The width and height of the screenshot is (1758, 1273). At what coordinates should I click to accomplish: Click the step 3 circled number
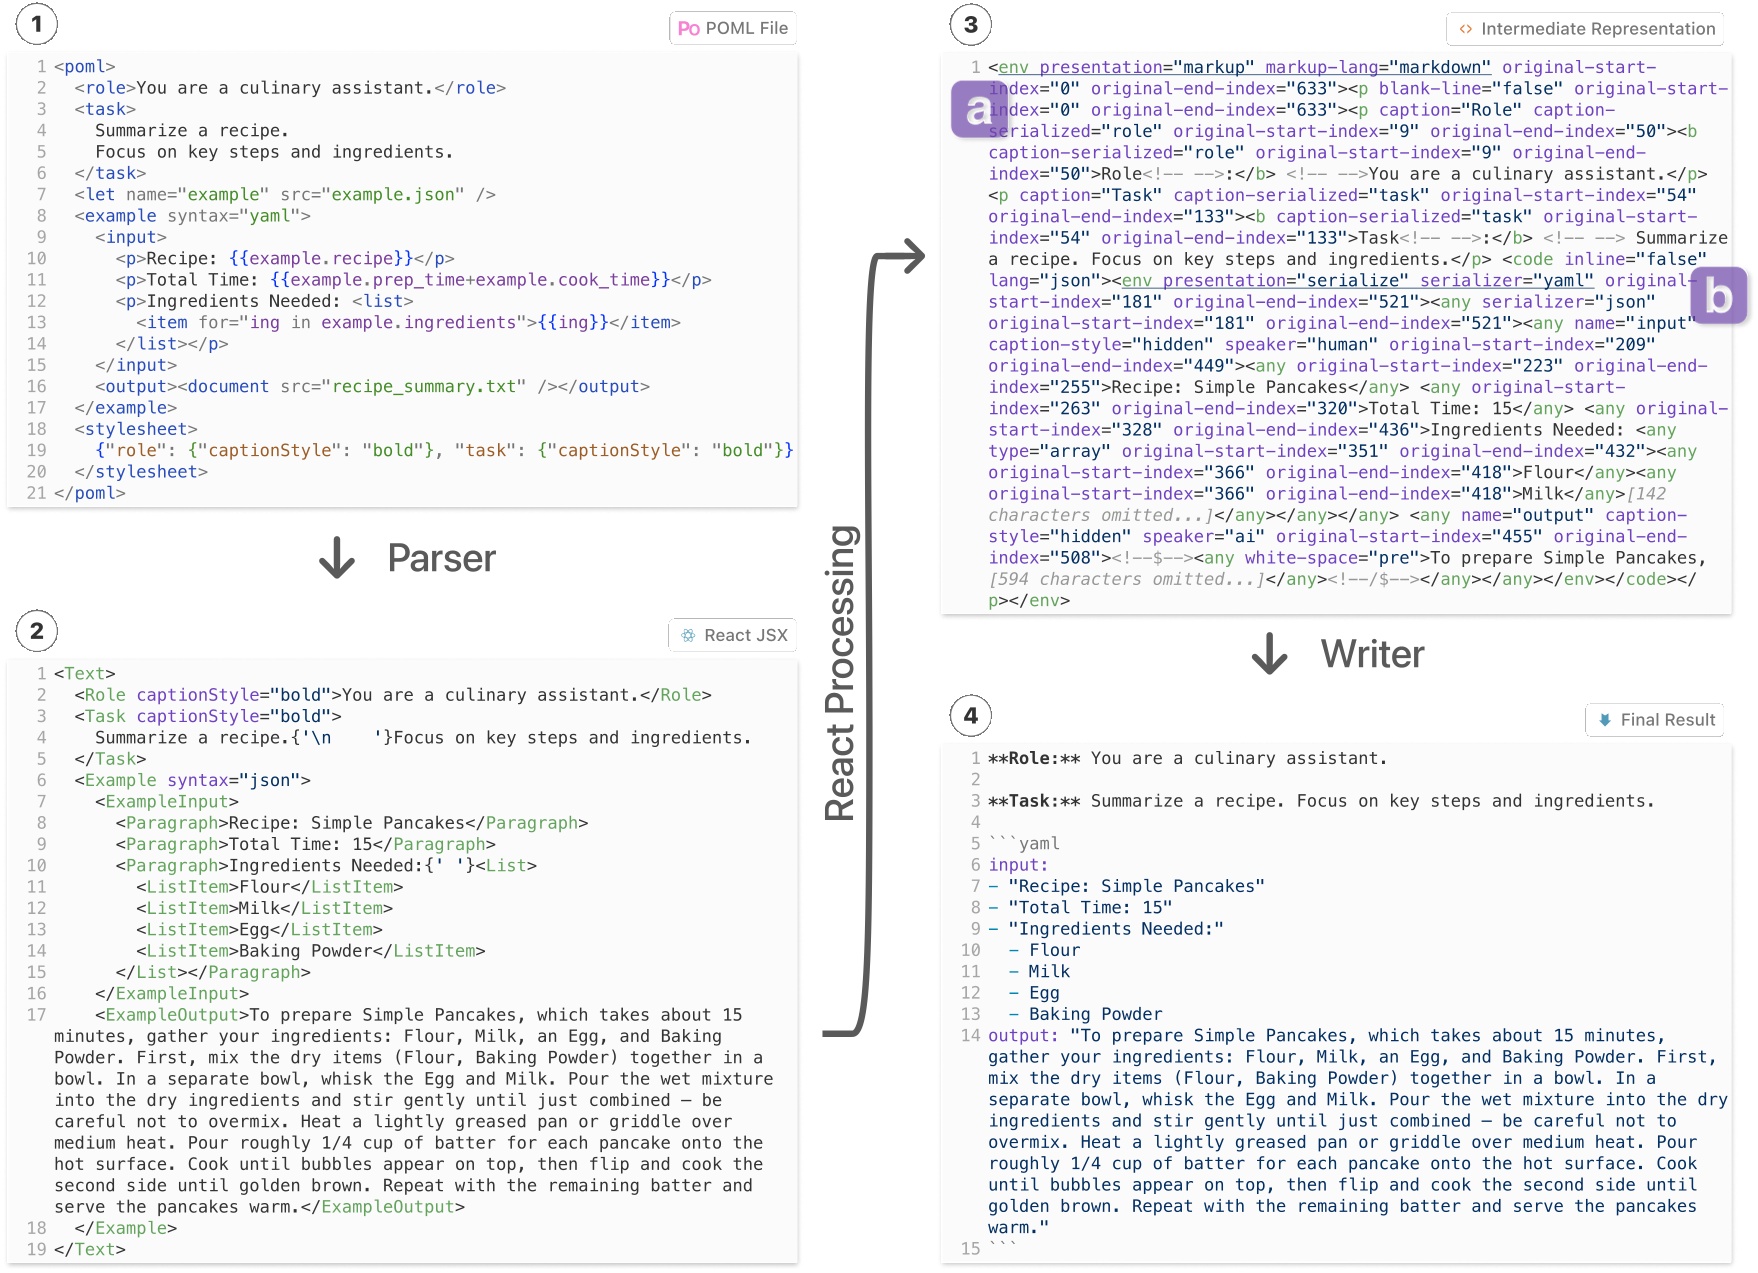point(970,25)
